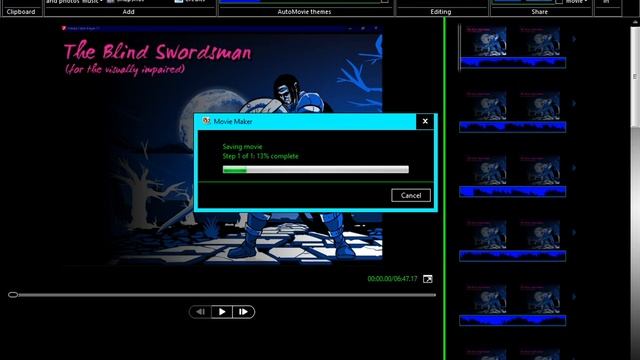640x360 pixels.
Task: Select second clip thumbnail in top storyboard row
Action: point(540,41)
